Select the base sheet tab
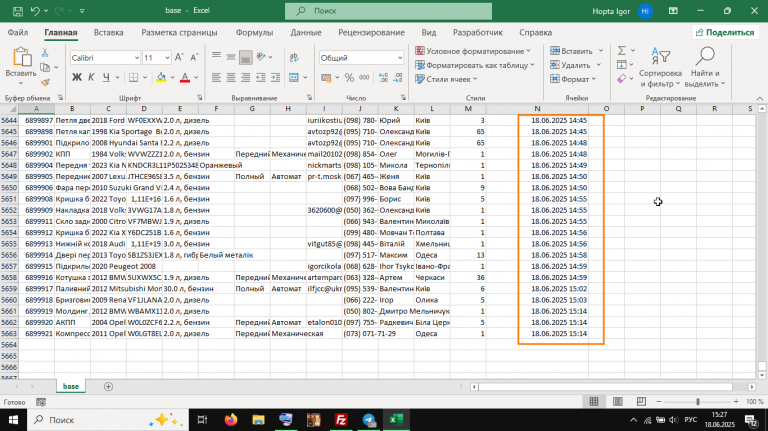 pos(71,386)
